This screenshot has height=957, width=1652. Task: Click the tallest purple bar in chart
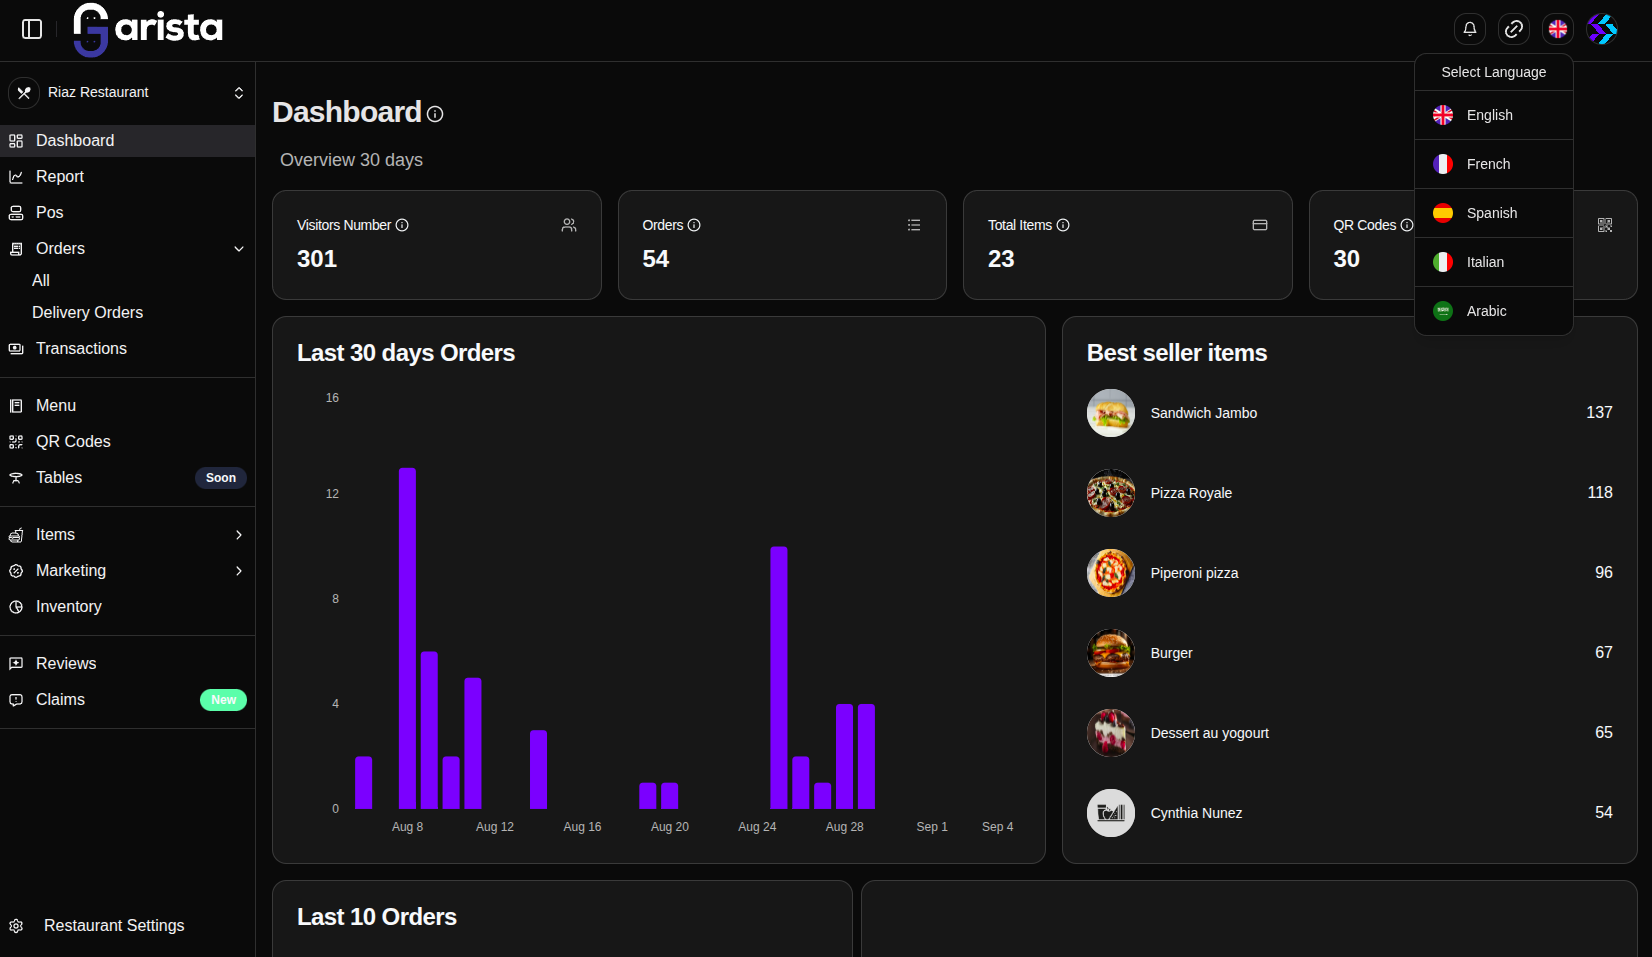tap(407, 638)
